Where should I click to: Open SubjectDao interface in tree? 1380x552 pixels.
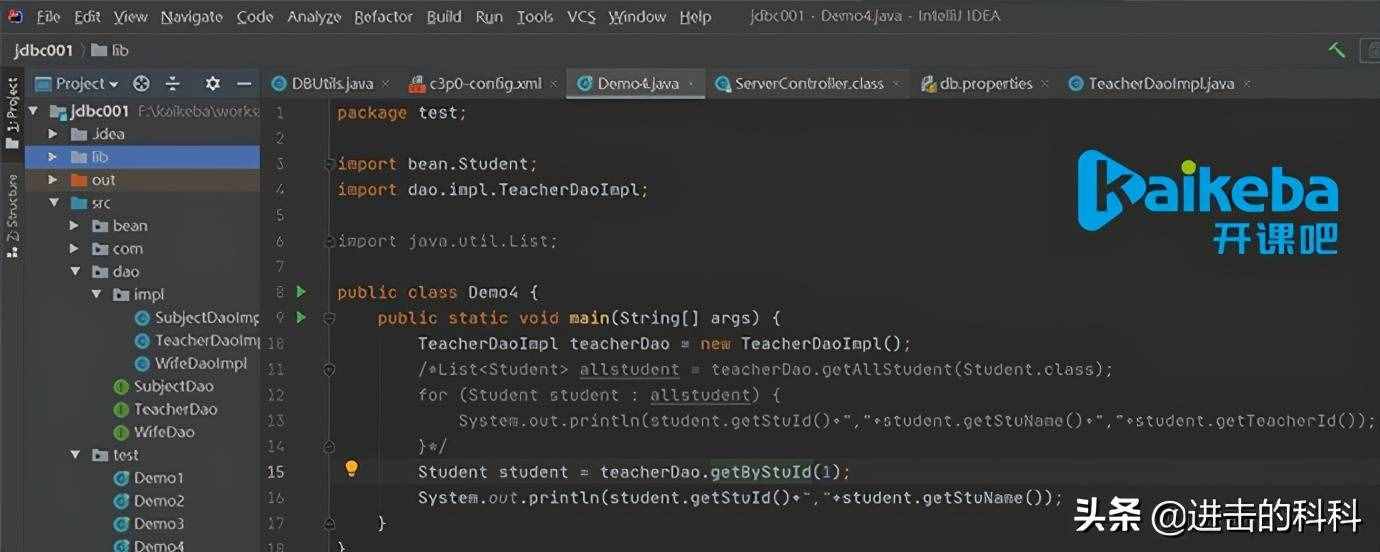click(163, 386)
